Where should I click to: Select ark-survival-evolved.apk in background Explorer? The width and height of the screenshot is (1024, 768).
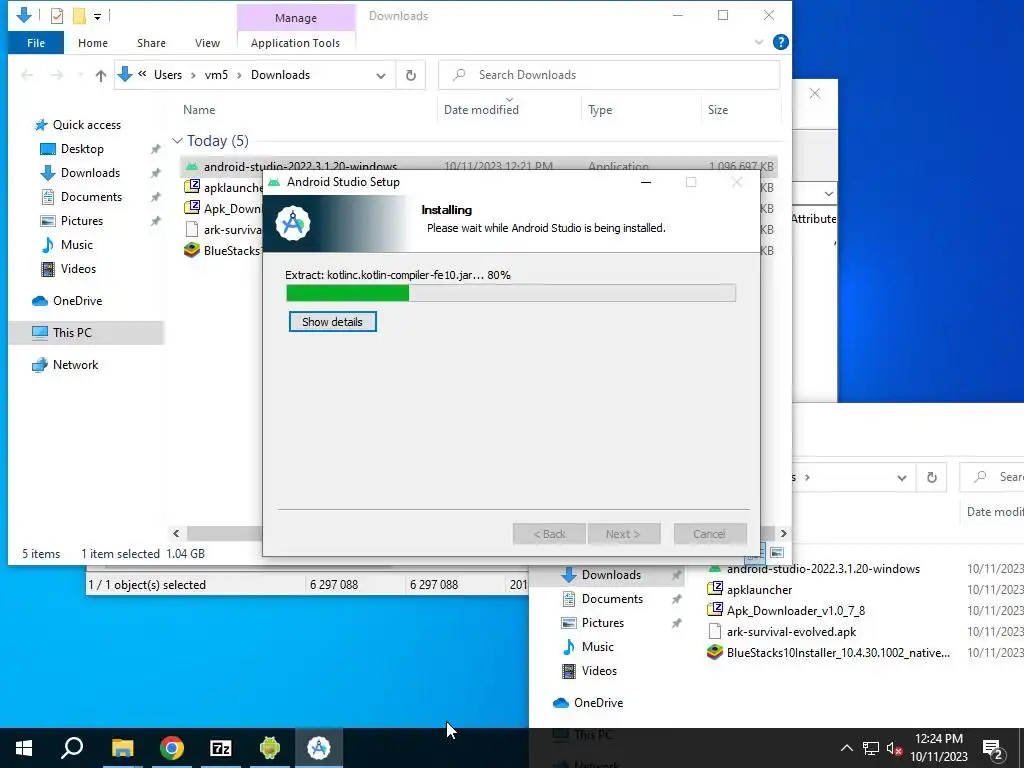pyautogui.click(x=791, y=632)
